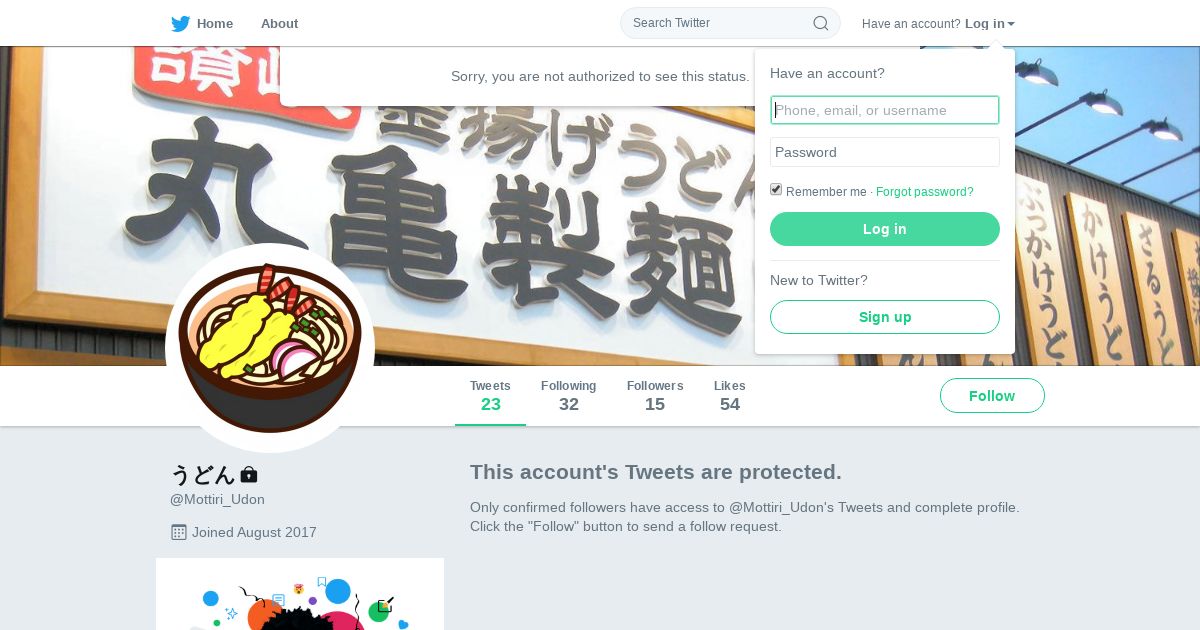Image resolution: width=1200 pixels, height=630 pixels.
Task: Click the magnifying glass search icon
Action: [820, 23]
